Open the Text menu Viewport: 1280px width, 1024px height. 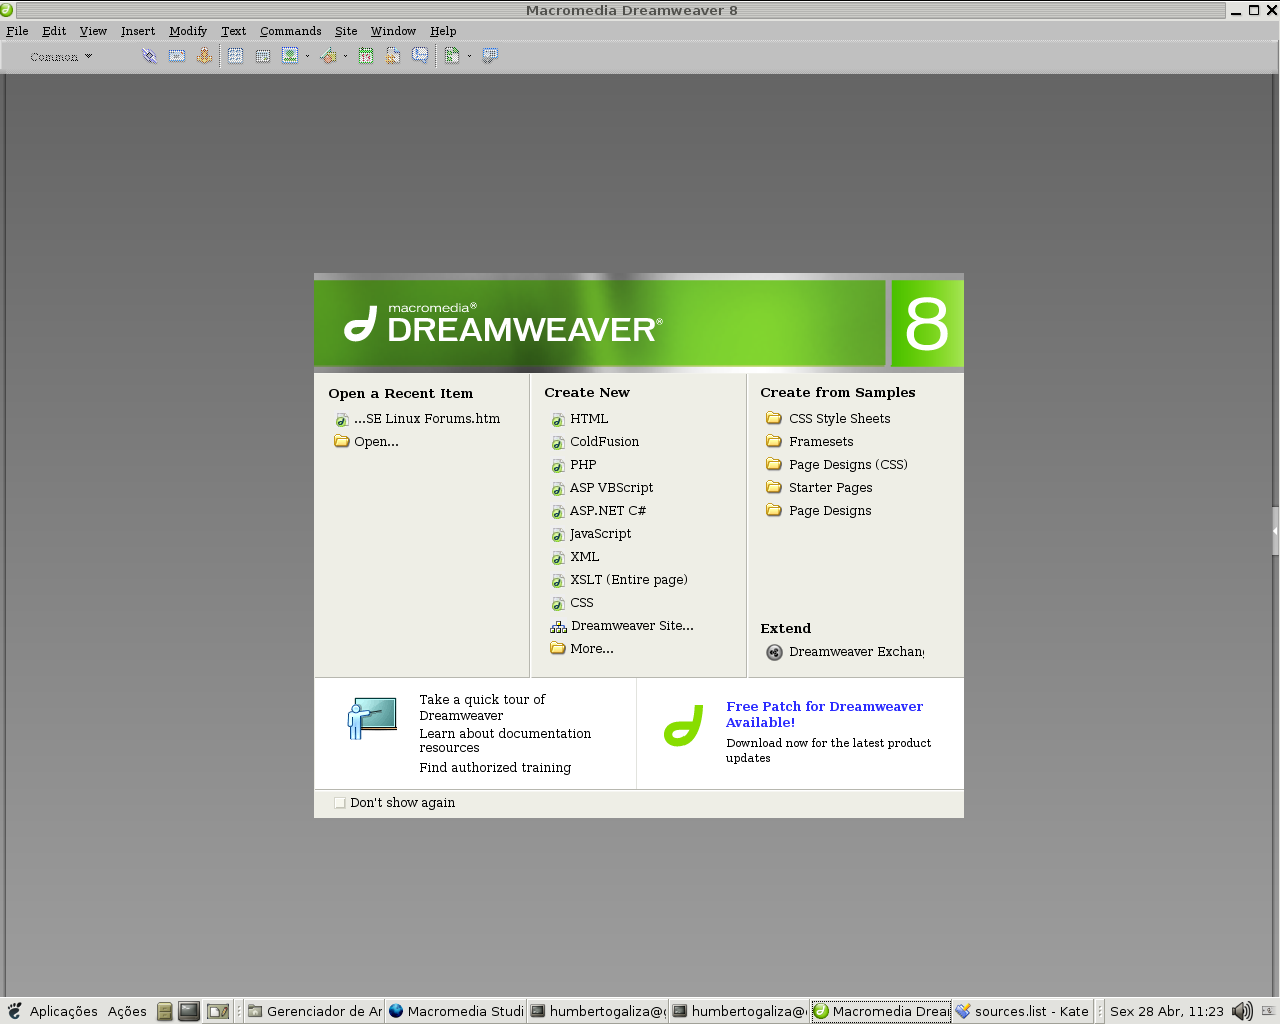233,31
